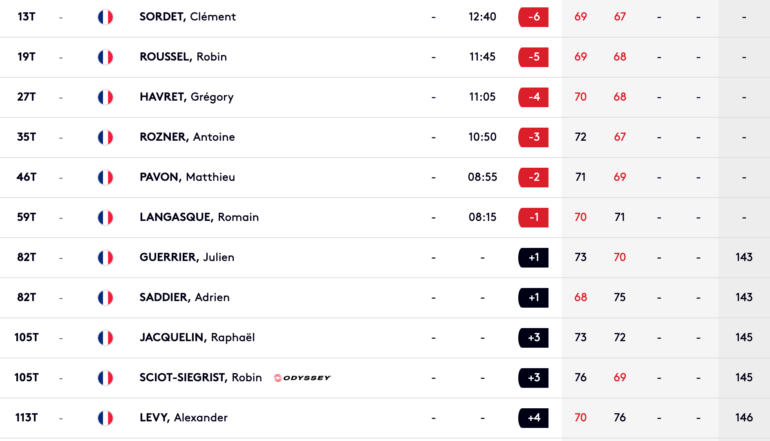Open SCIOT-SIEGRIST, Robin player details
Image resolution: width=770 pixels, height=441 pixels.
click(200, 378)
